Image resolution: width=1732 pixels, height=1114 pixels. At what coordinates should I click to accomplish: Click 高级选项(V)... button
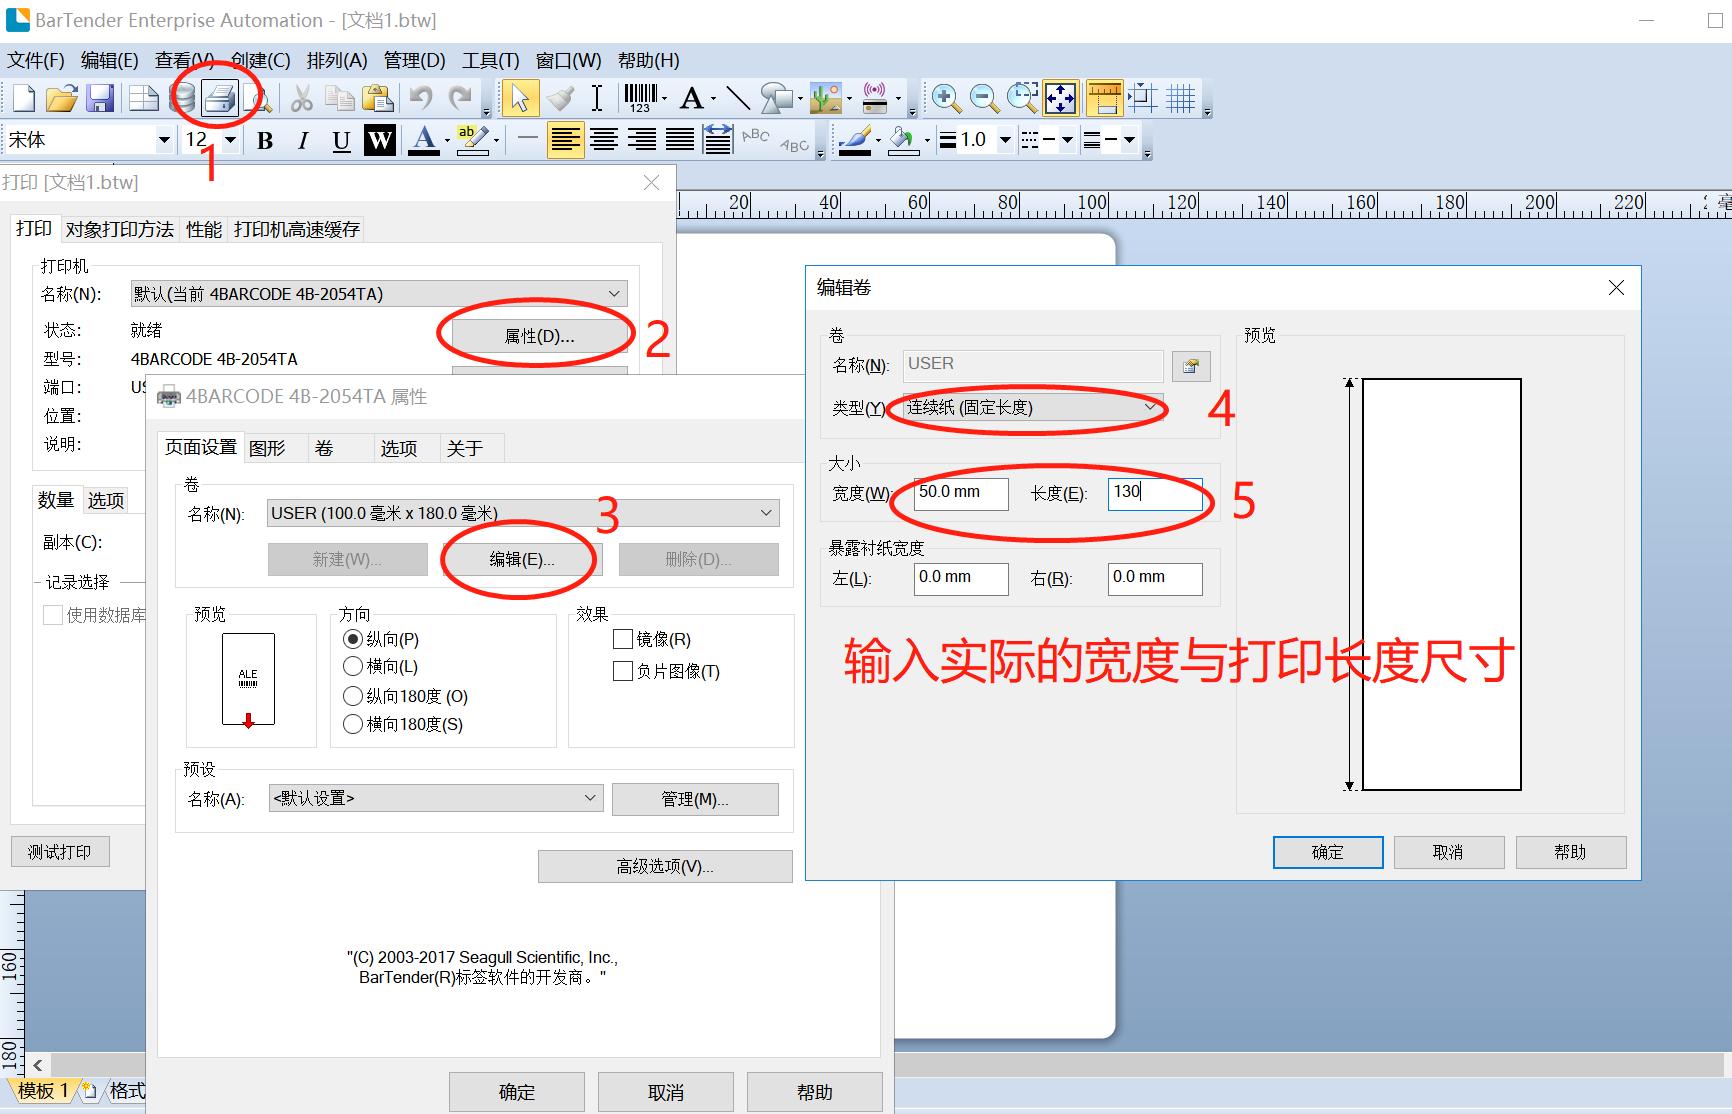click(x=665, y=866)
